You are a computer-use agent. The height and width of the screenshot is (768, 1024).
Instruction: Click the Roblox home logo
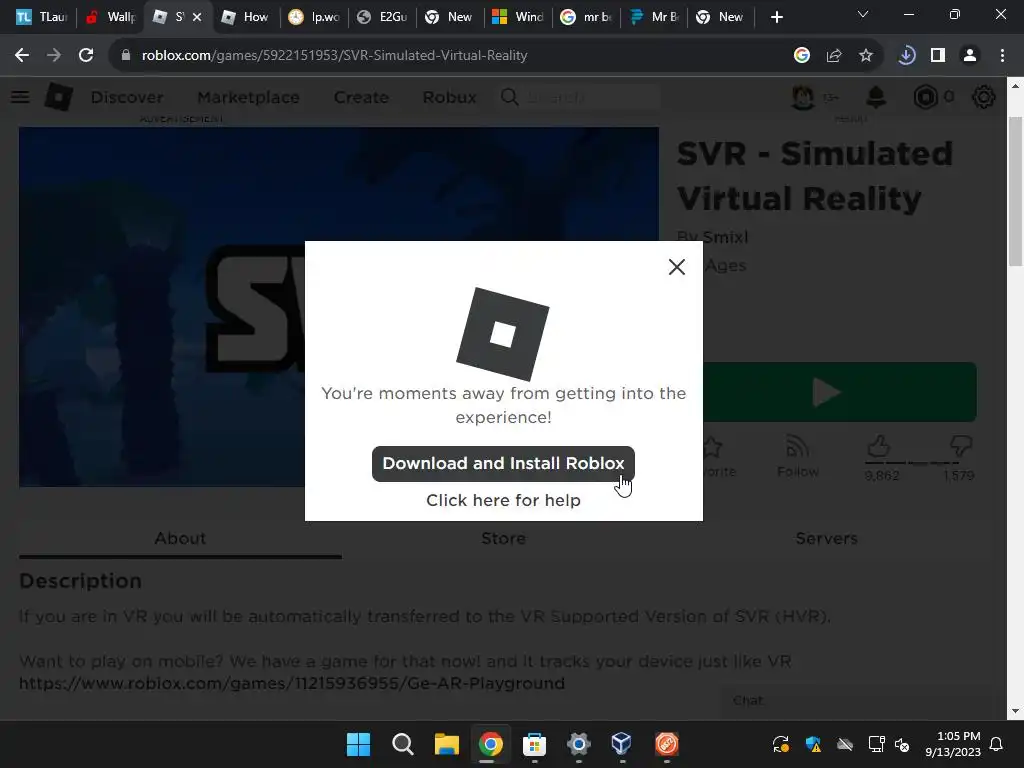pos(59,97)
